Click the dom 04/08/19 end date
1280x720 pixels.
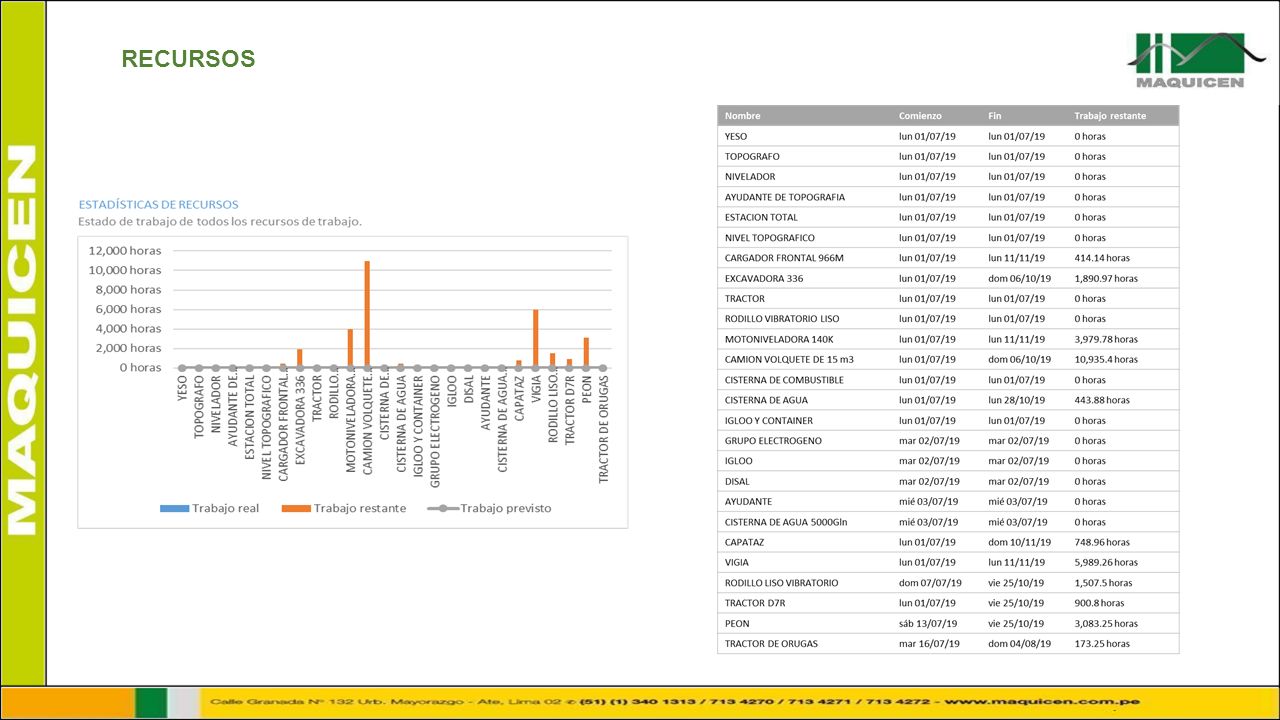pos(1017,643)
